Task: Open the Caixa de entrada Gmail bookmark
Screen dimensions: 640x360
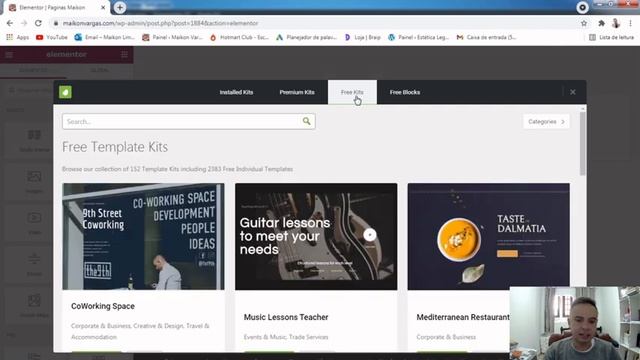Action: pos(487,37)
